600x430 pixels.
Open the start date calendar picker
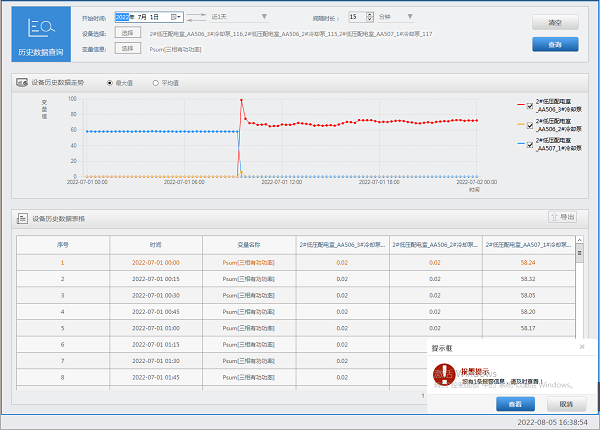pyautogui.click(x=176, y=17)
